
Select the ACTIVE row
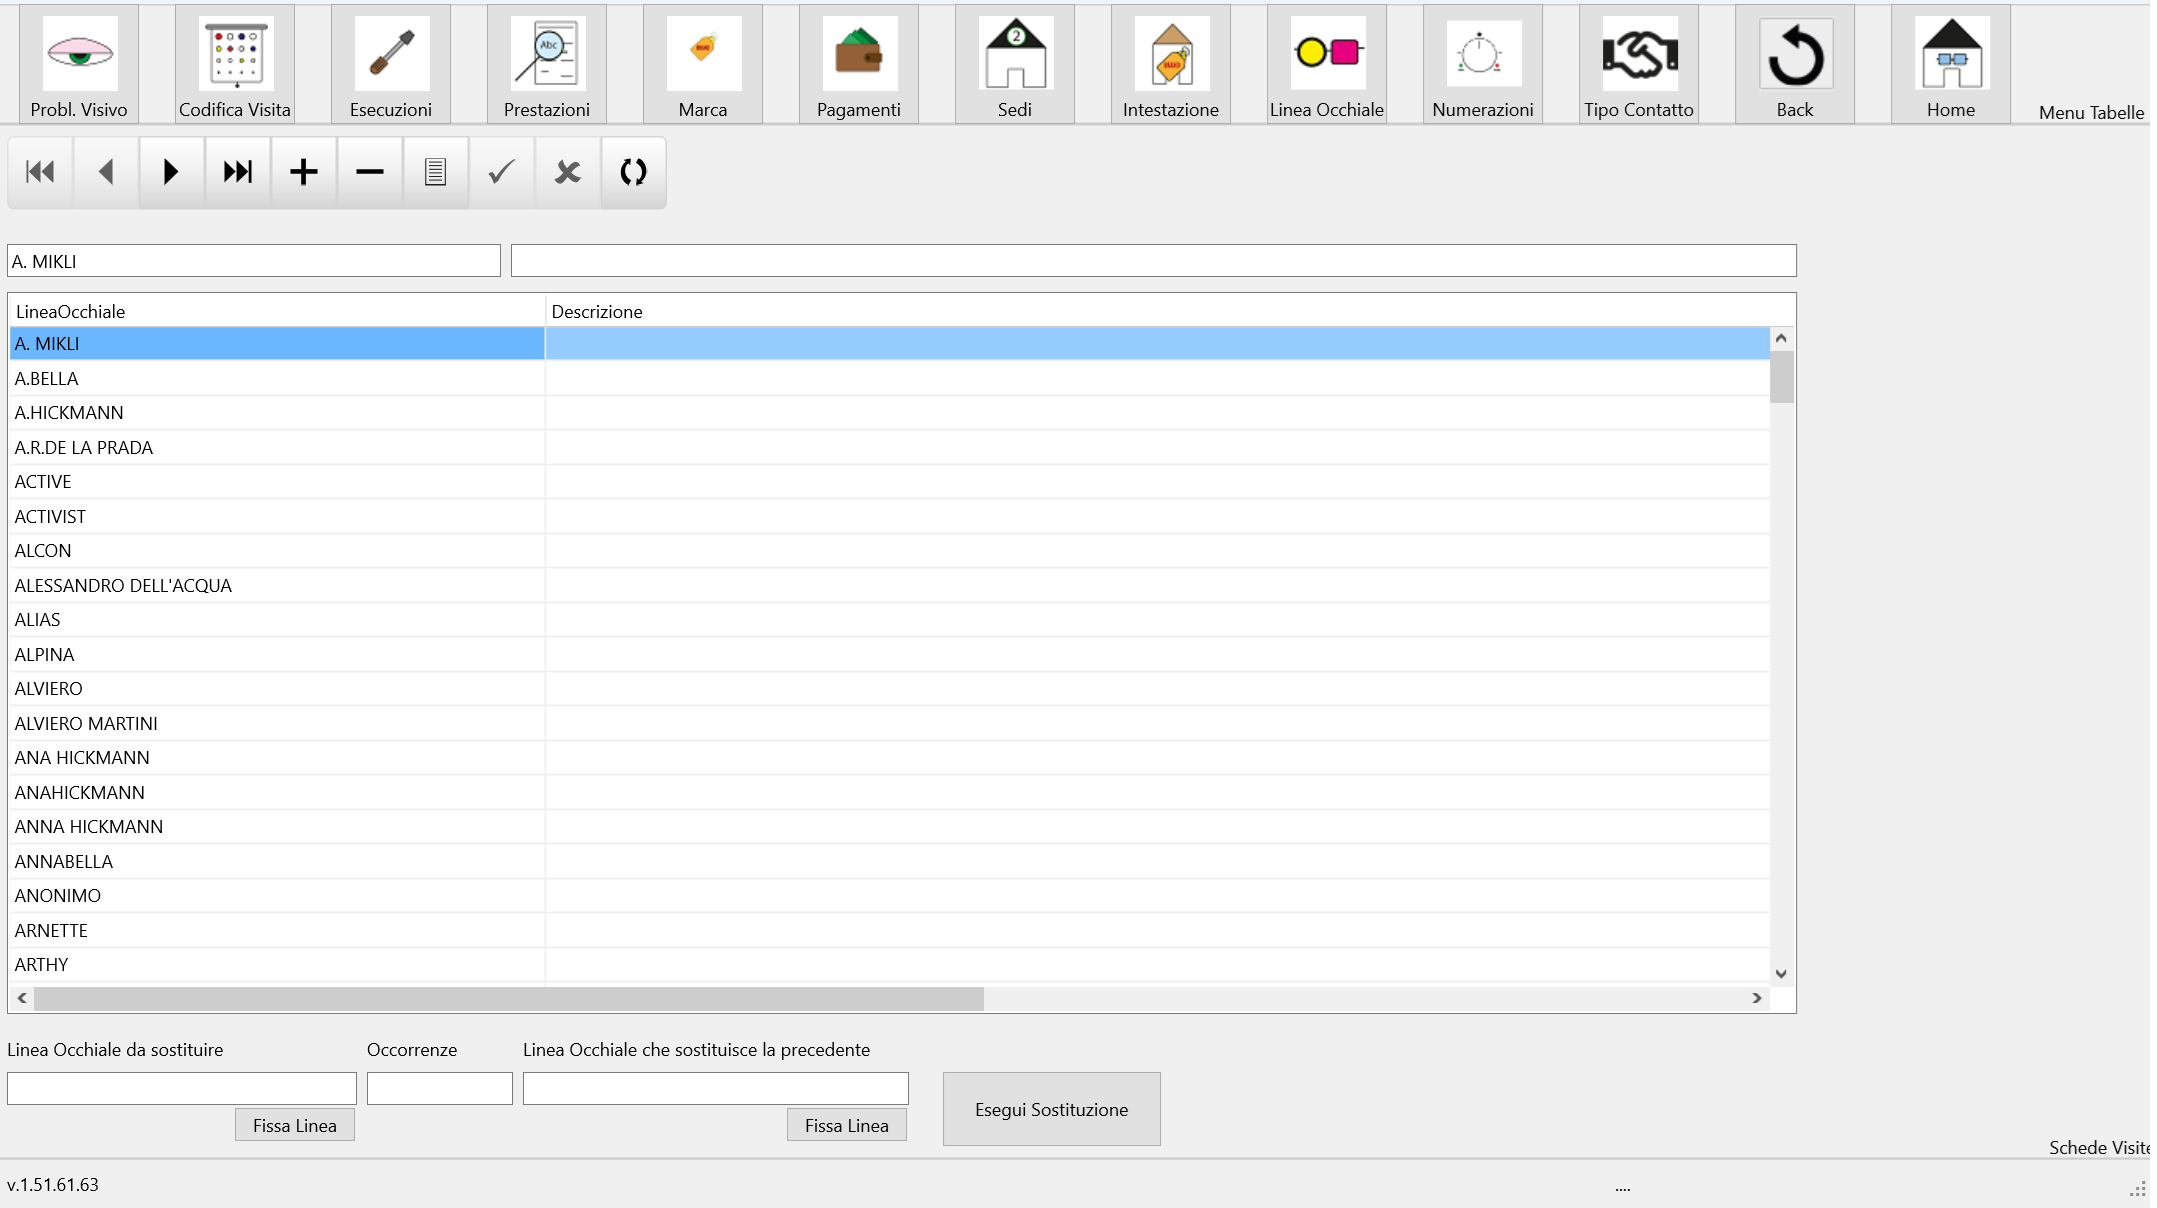890,482
